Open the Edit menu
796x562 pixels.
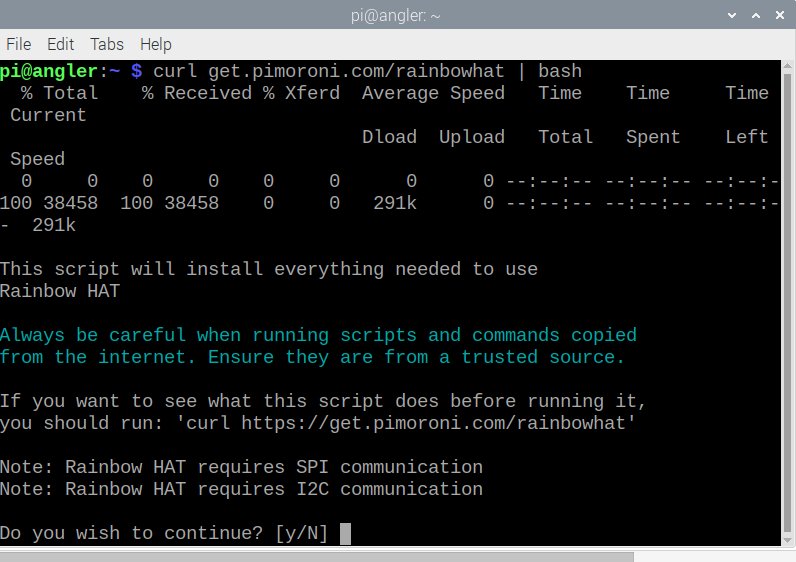click(x=60, y=44)
